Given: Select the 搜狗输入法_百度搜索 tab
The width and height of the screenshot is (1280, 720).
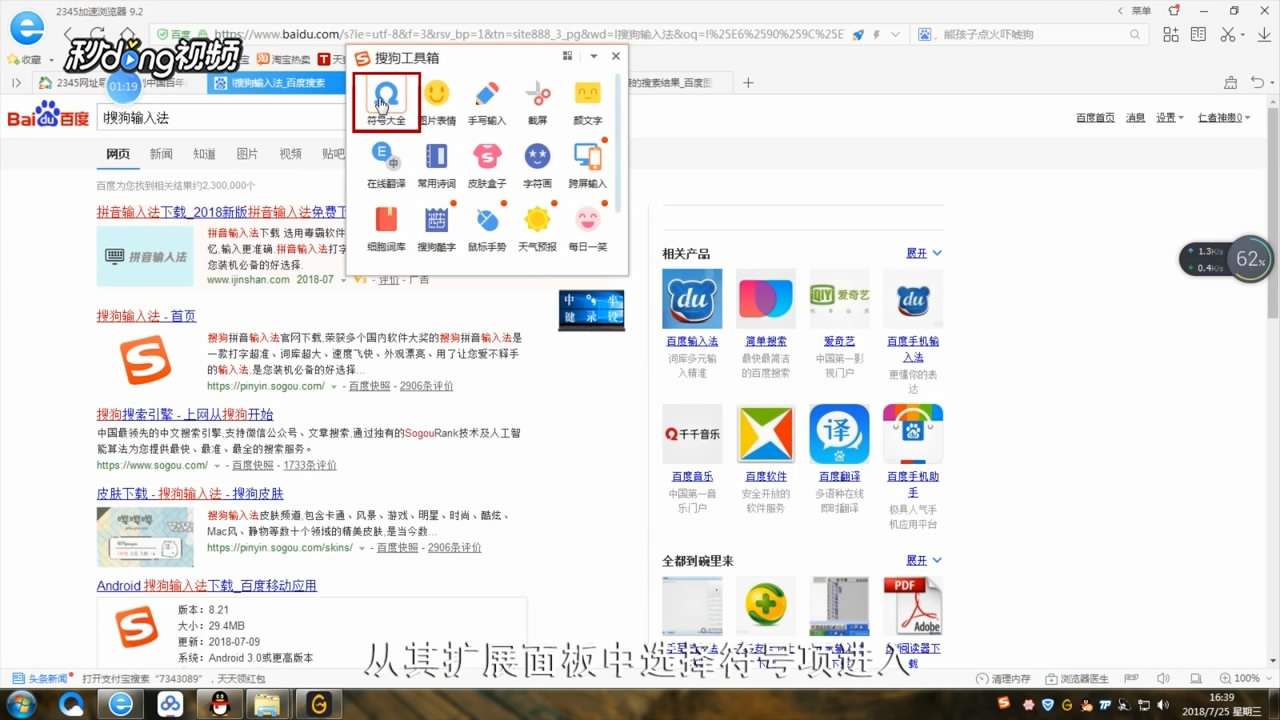Looking at the screenshot, I should (x=278, y=83).
